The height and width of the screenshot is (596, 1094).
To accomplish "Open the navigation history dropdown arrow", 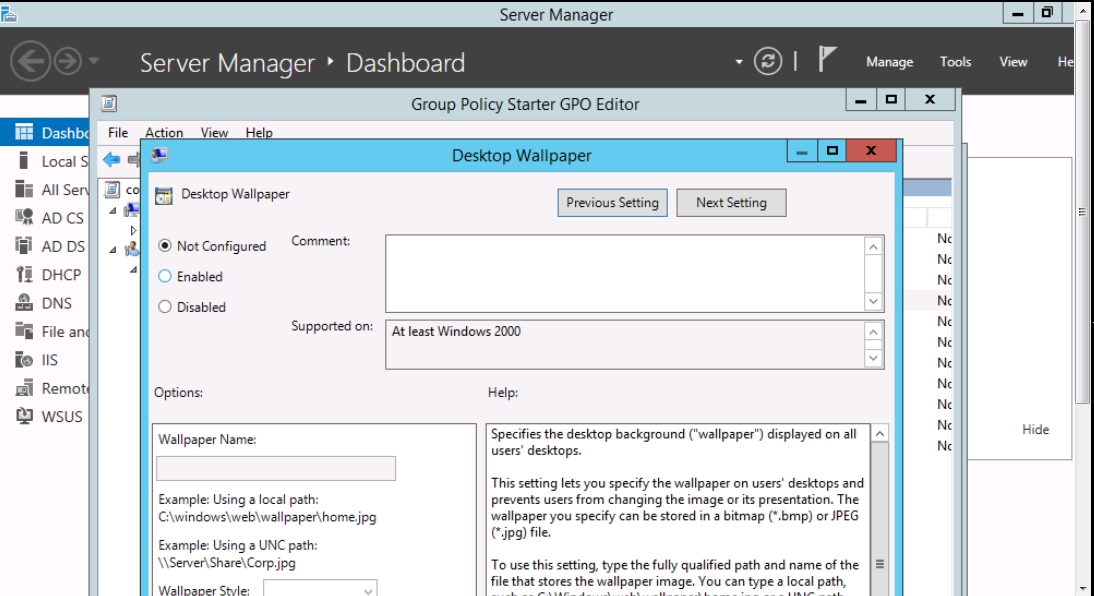I will tap(93, 61).
